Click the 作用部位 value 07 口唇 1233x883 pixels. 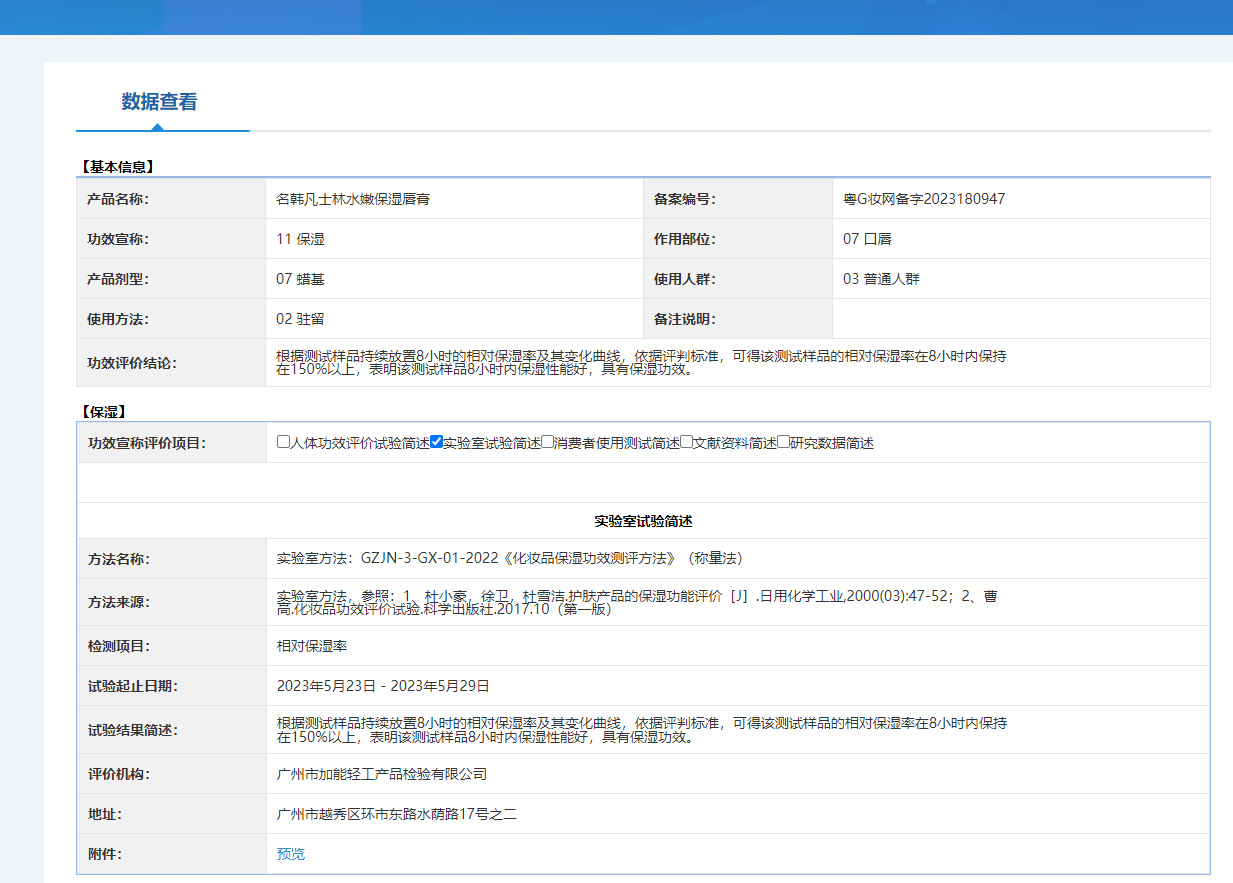pos(867,239)
